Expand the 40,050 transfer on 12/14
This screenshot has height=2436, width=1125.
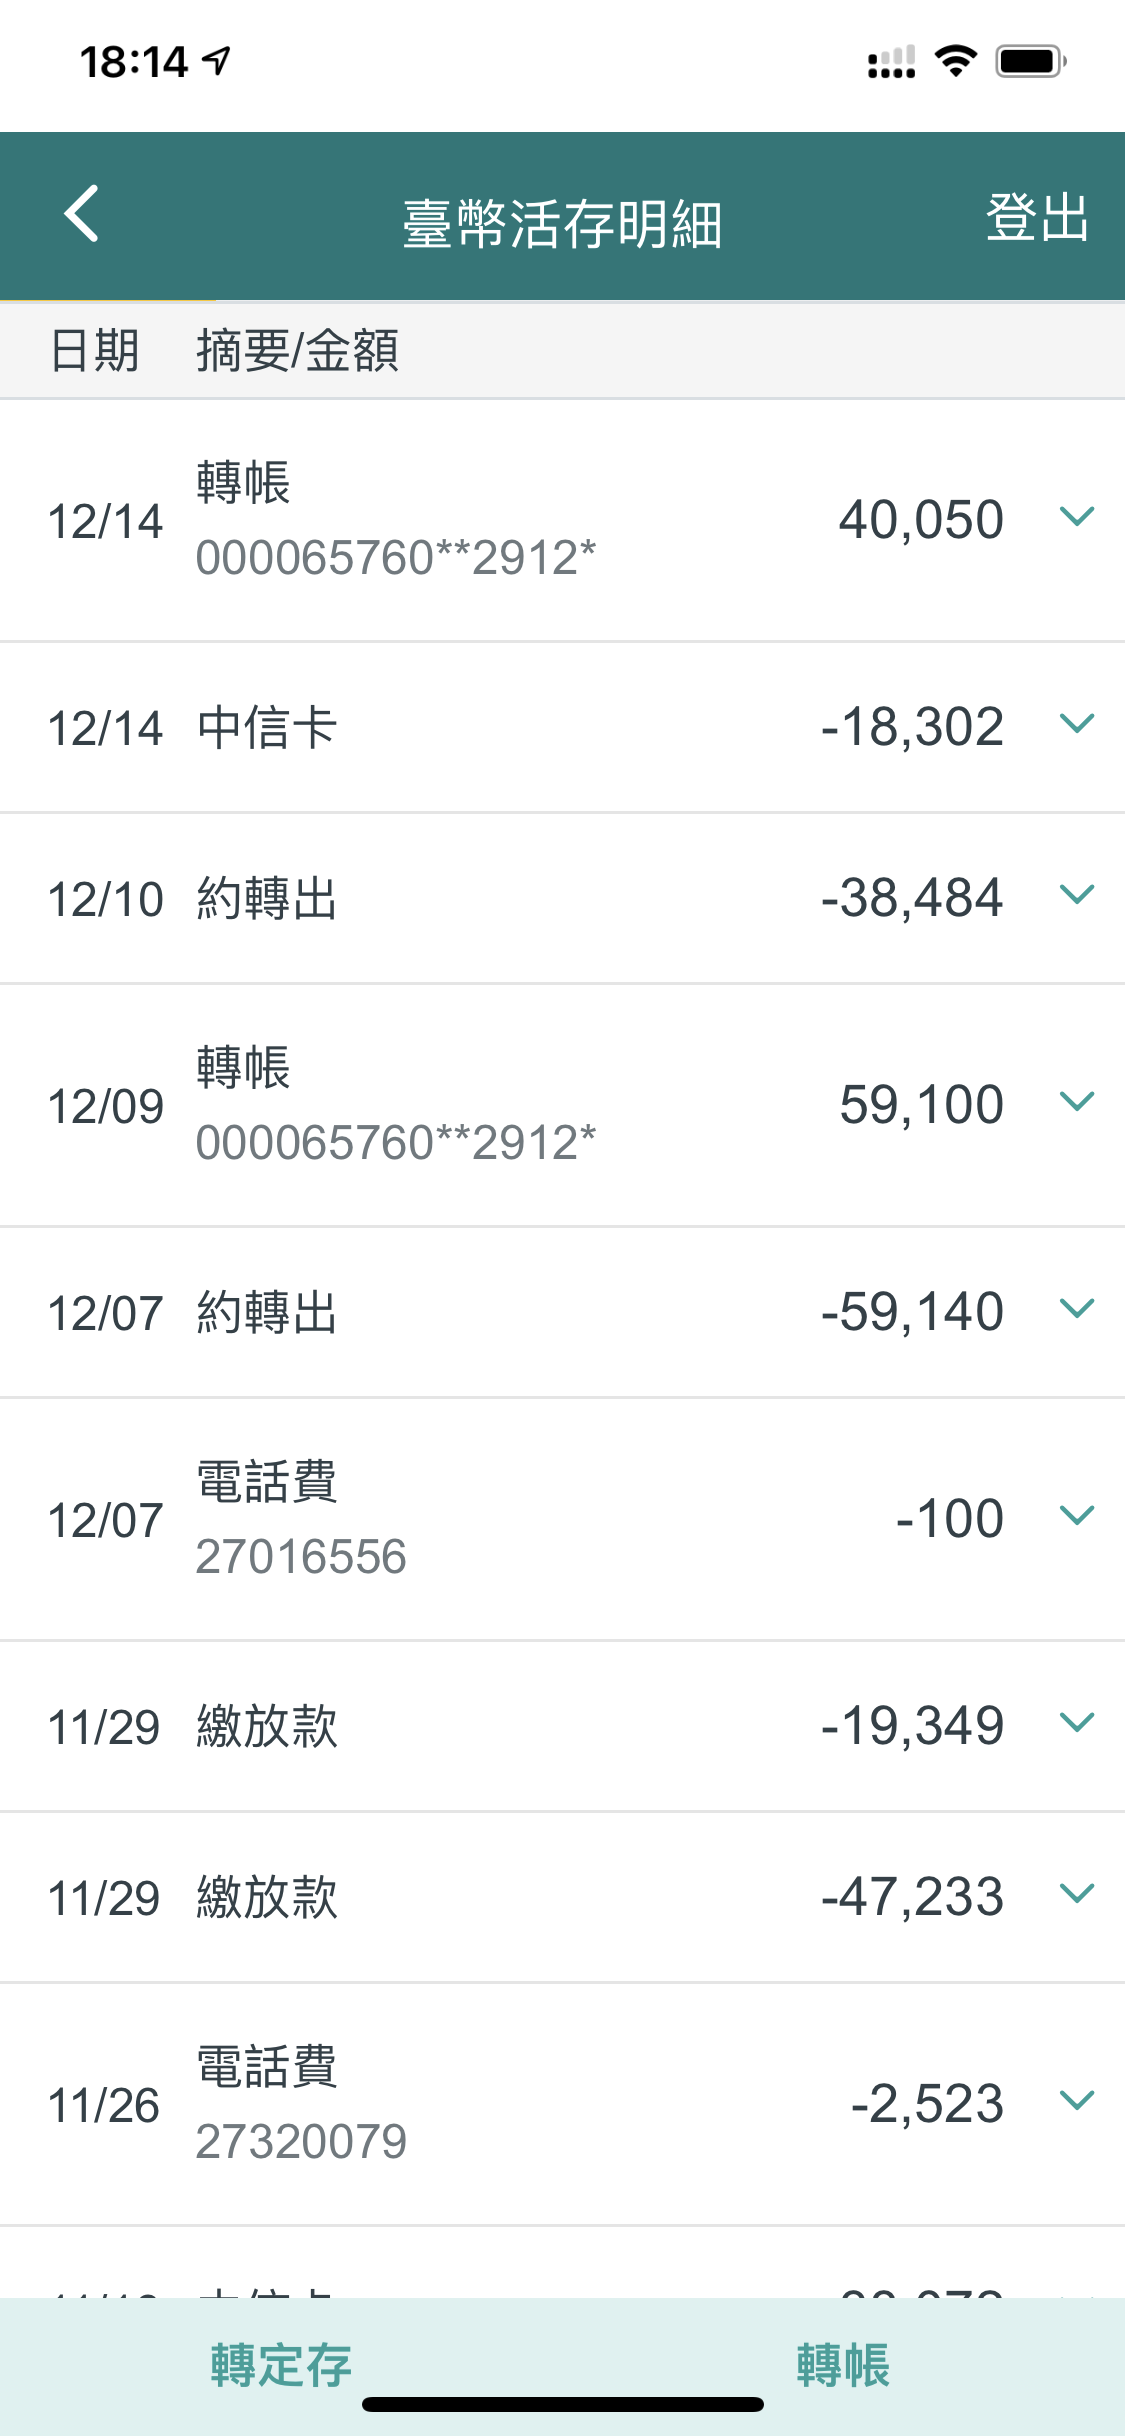[x=1077, y=517]
